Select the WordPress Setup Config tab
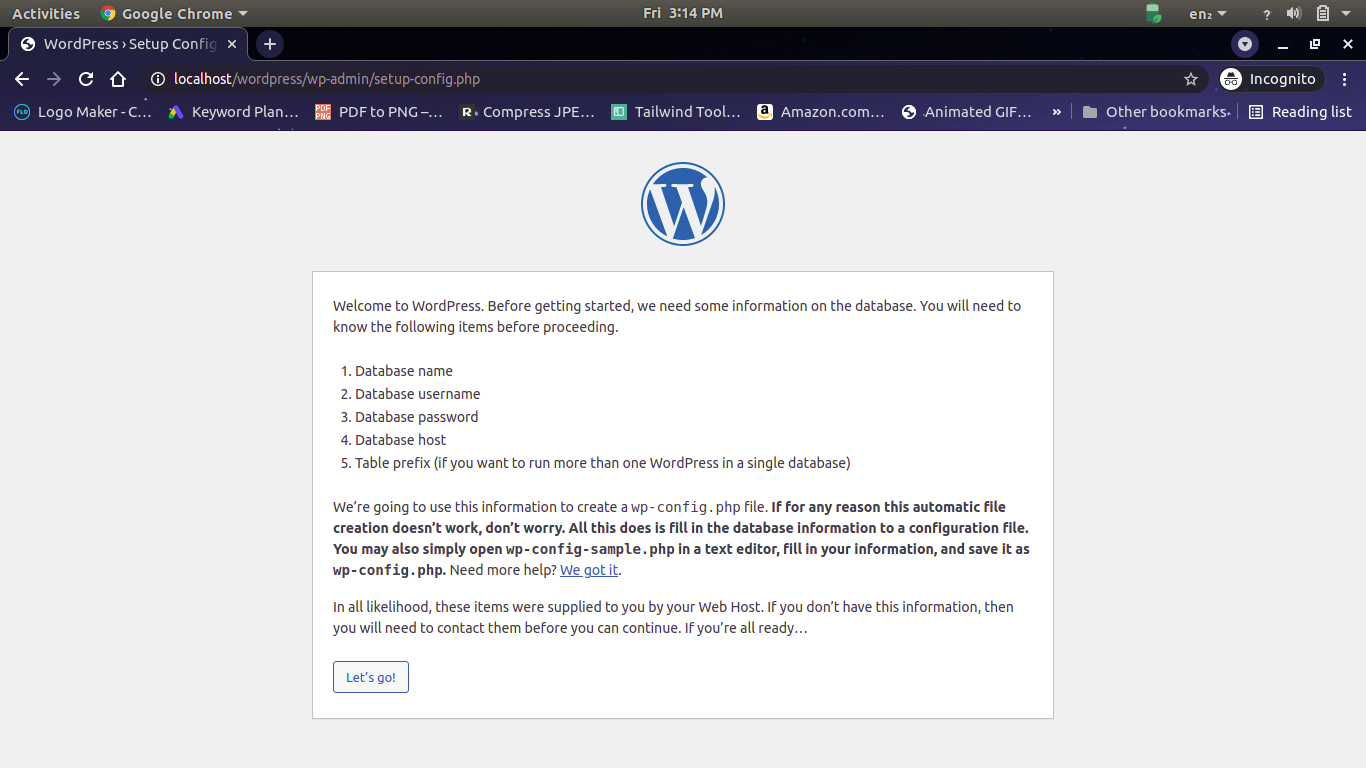 tap(128, 44)
